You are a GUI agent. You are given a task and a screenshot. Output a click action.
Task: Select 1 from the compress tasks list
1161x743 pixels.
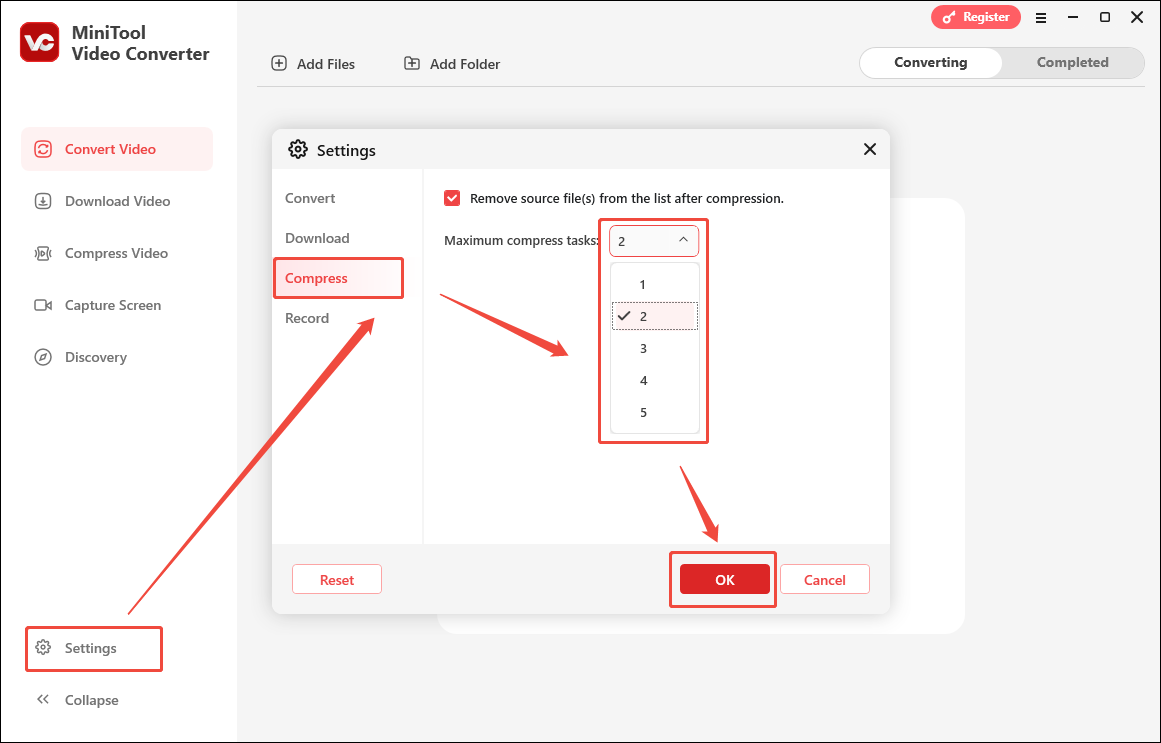642,284
